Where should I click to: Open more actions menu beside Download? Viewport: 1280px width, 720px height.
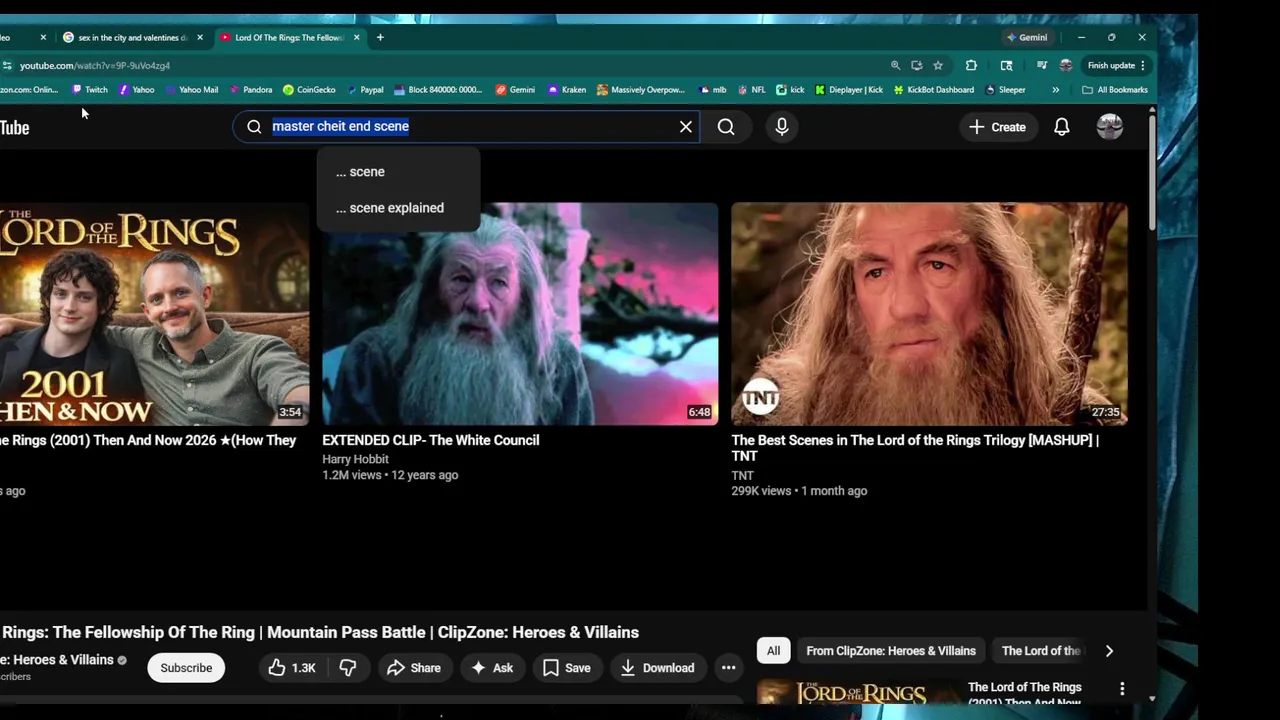coord(728,668)
